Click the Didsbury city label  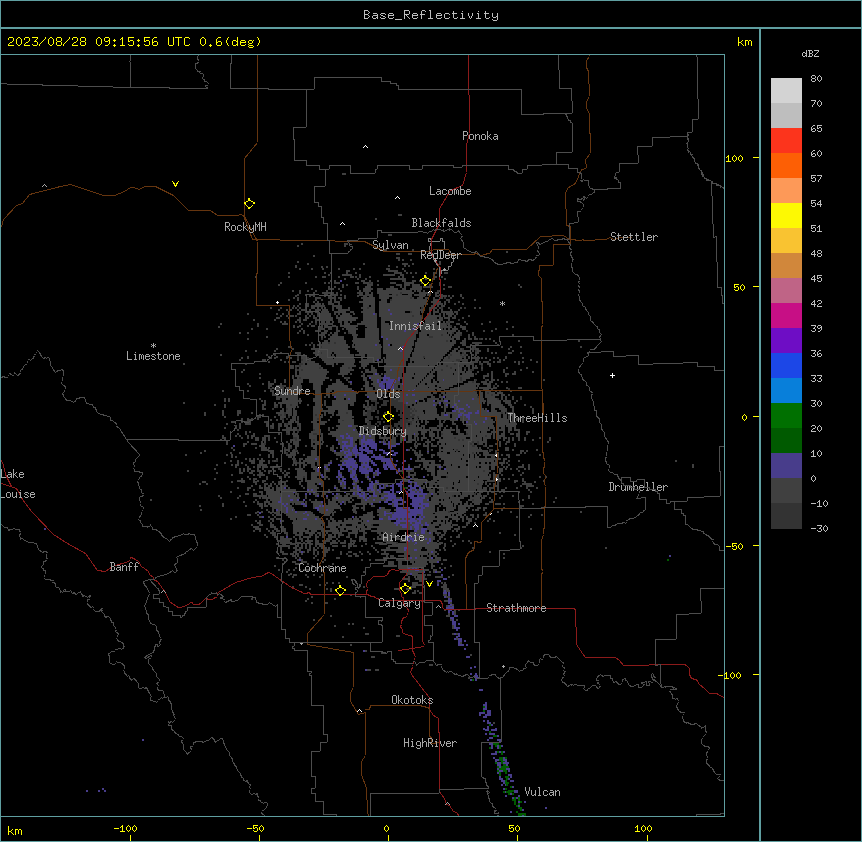tap(383, 431)
